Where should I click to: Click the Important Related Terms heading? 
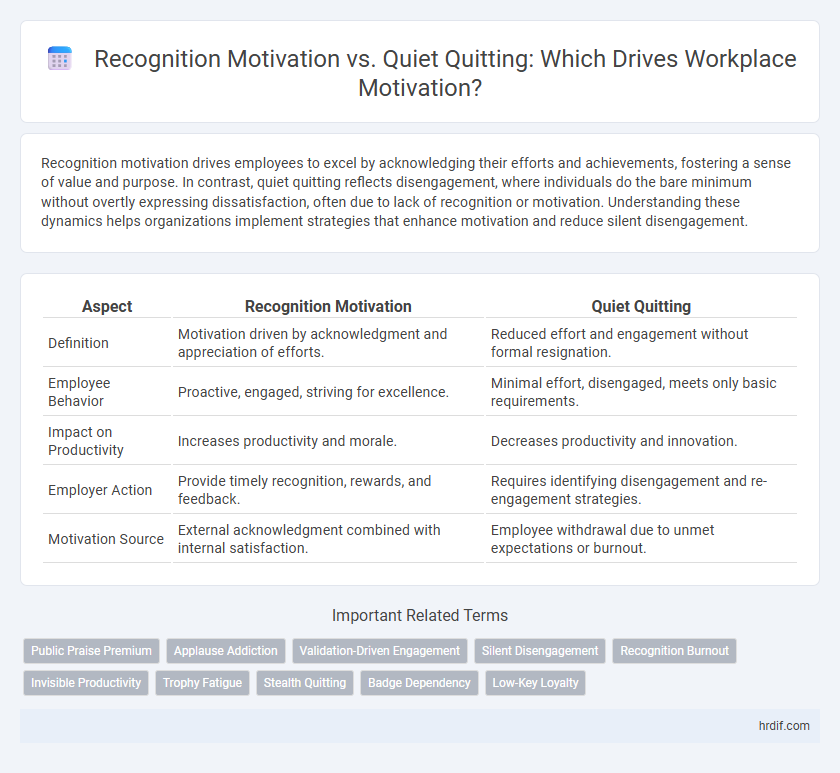420,616
